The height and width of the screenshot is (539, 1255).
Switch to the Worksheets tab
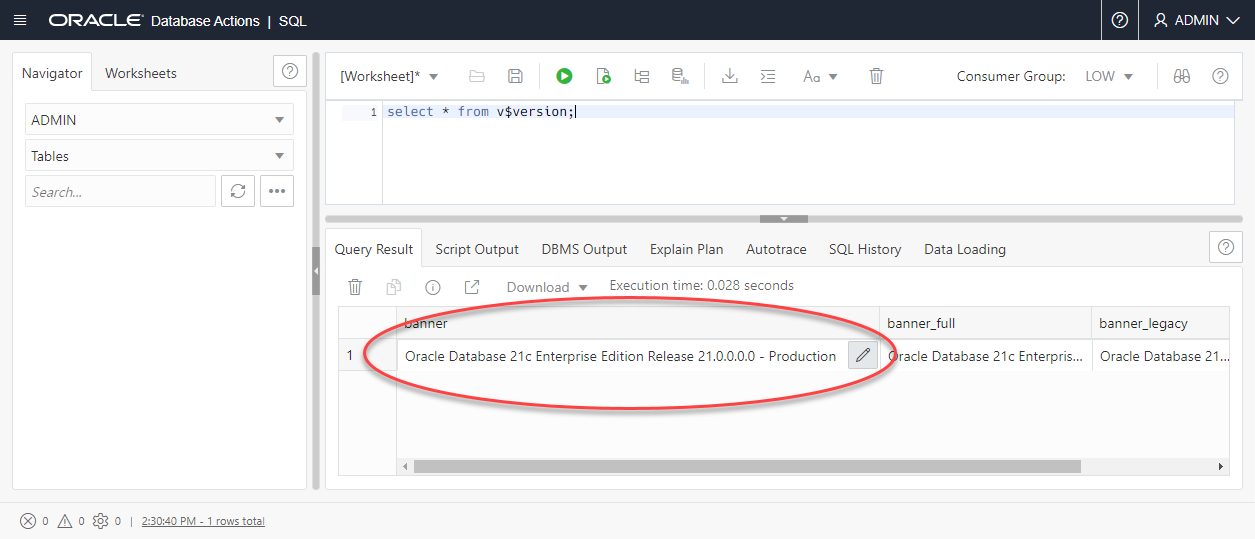click(141, 73)
